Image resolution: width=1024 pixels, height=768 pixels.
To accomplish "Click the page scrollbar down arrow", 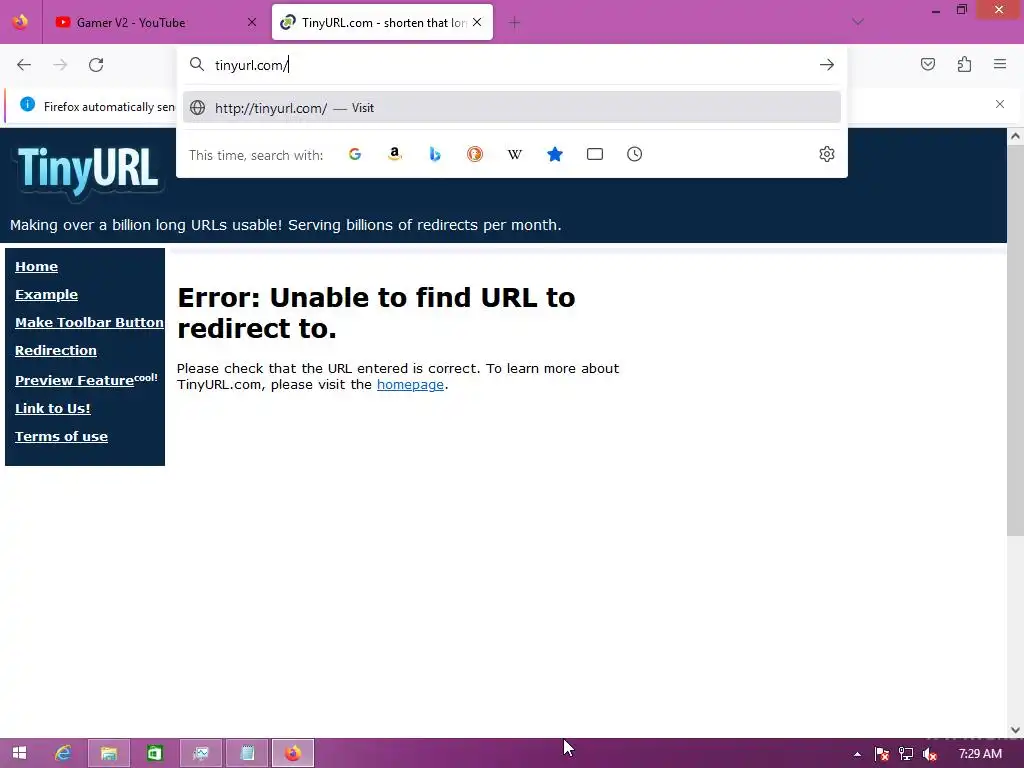I will [x=1015, y=730].
